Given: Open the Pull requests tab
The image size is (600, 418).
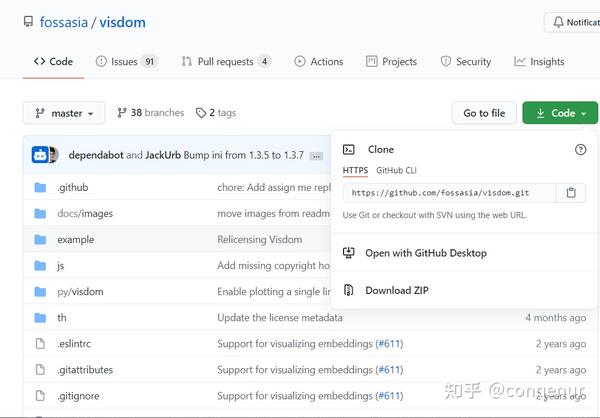Looking at the screenshot, I should pos(226,62).
